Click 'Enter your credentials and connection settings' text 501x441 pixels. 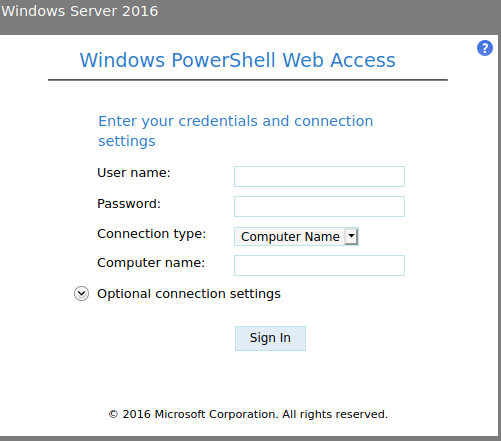click(236, 131)
